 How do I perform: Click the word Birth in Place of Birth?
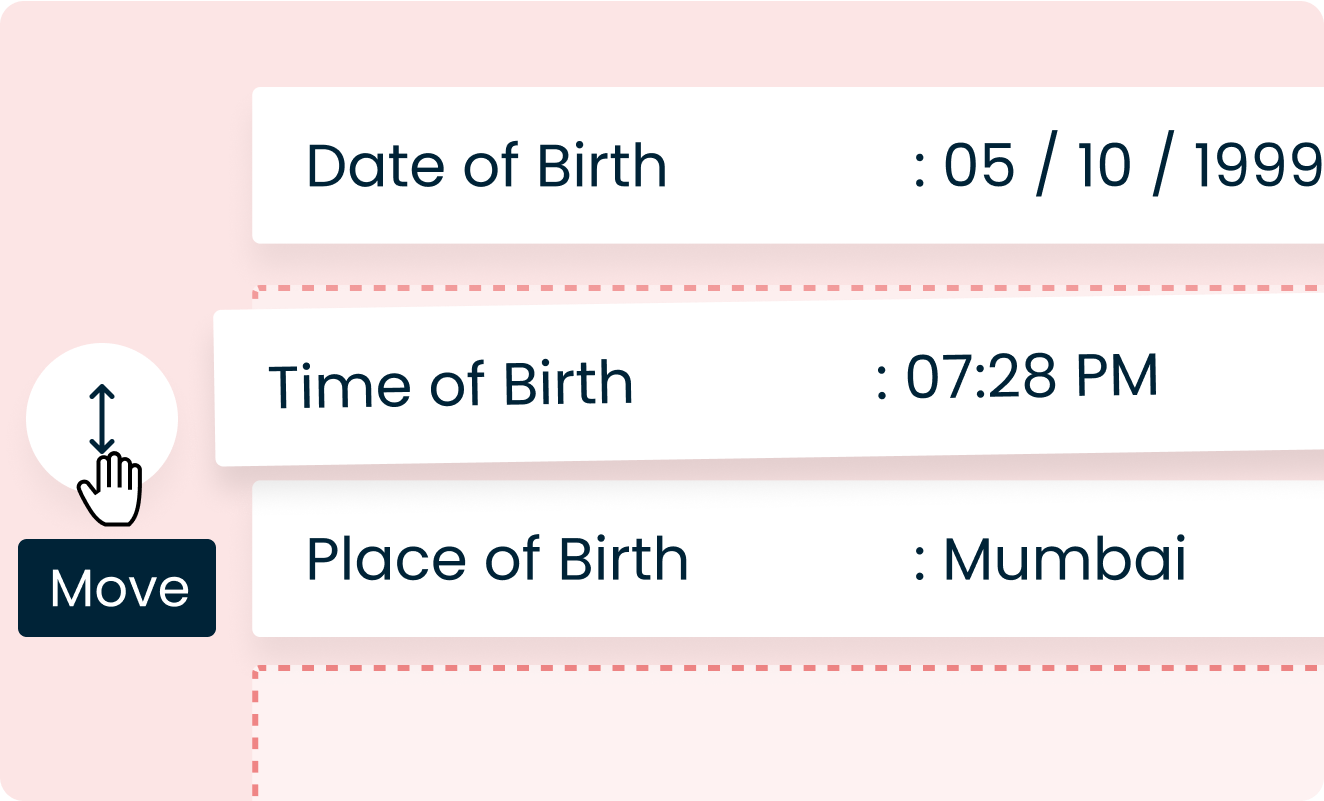[x=624, y=559]
